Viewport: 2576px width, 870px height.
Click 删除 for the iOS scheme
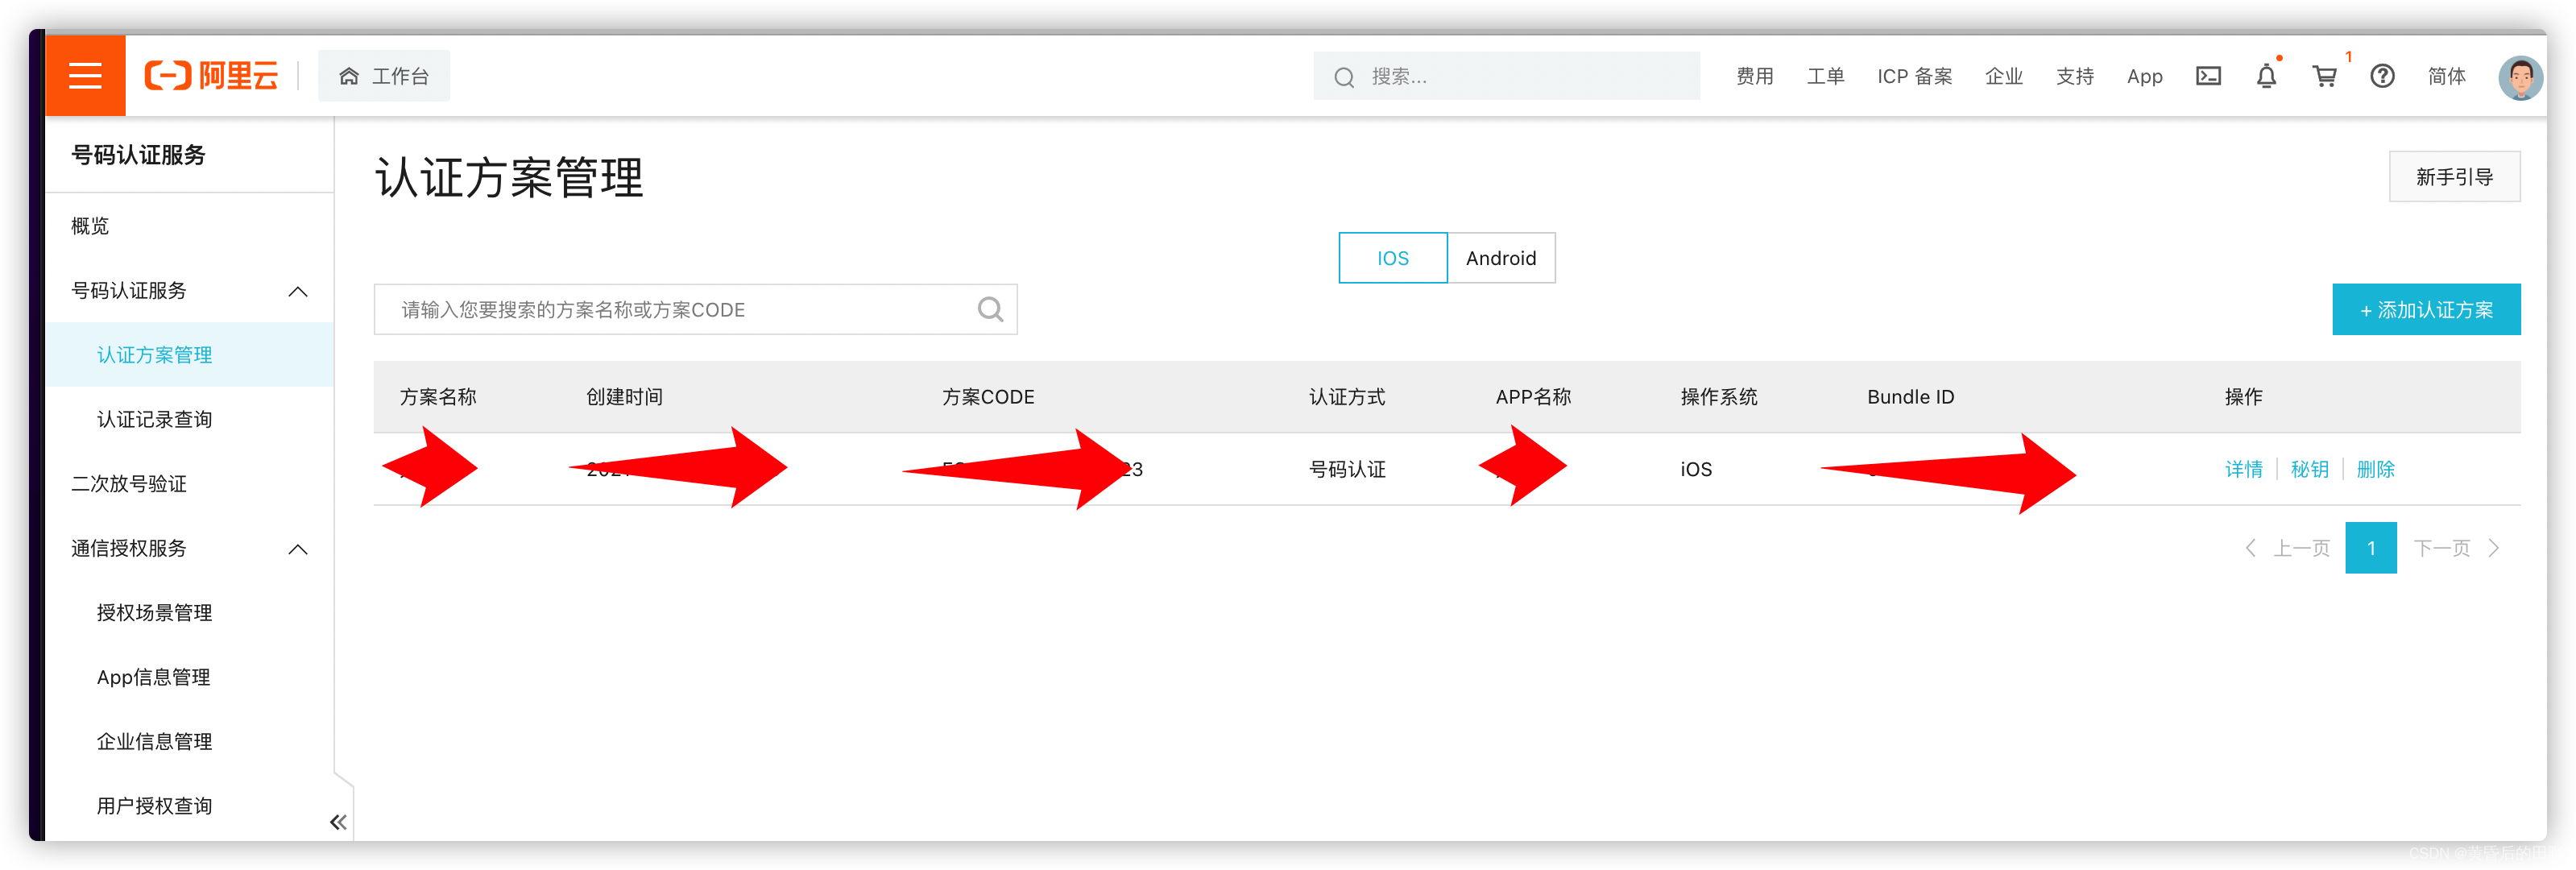tap(2375, 469)
